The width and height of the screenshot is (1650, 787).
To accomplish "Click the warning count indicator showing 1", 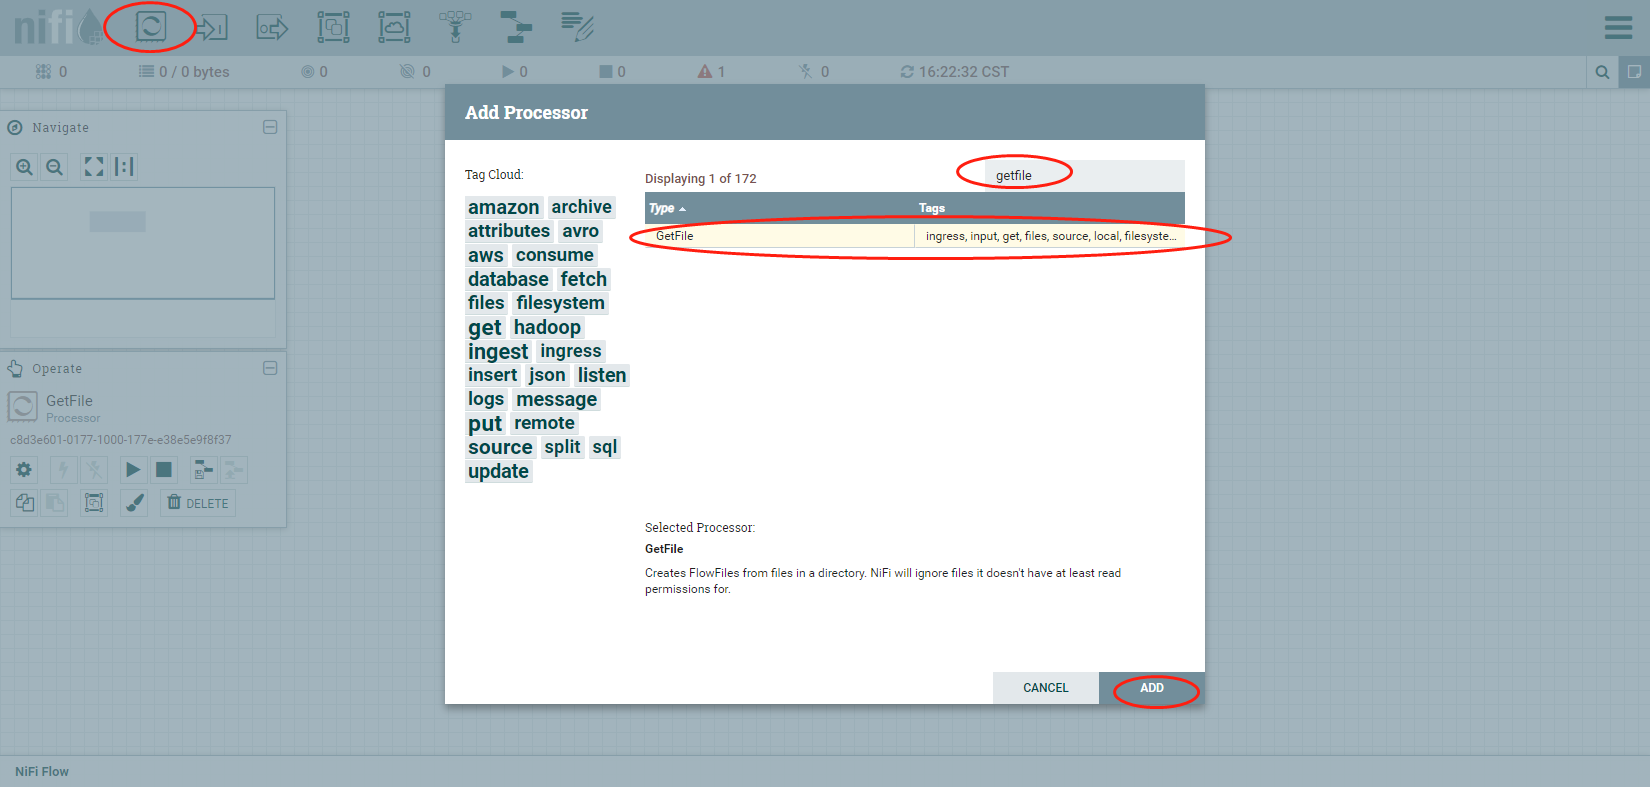I will point(711,72).
